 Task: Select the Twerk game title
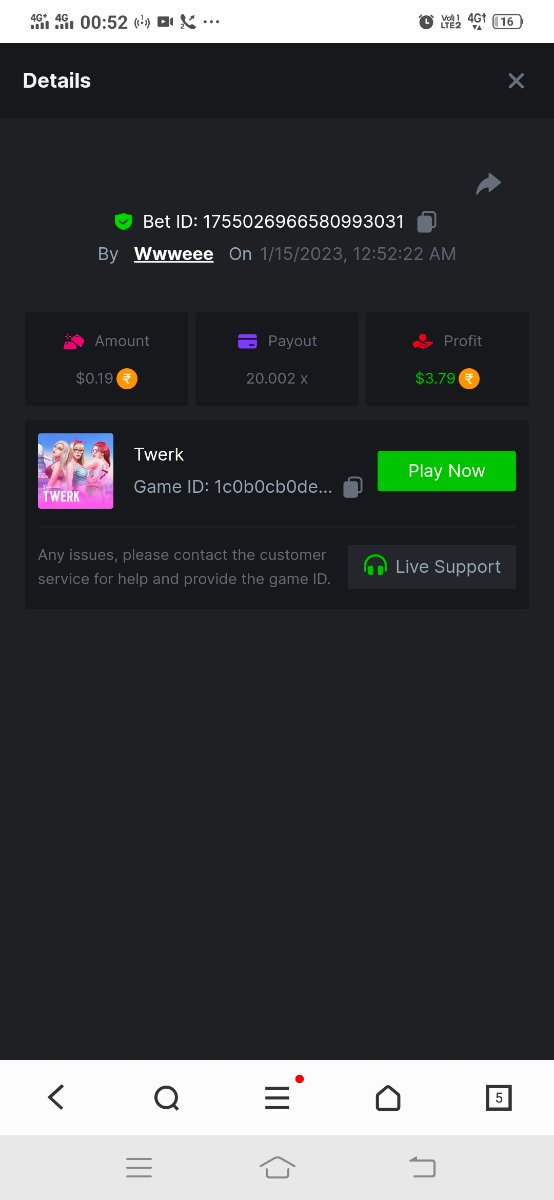click(159, 454)
